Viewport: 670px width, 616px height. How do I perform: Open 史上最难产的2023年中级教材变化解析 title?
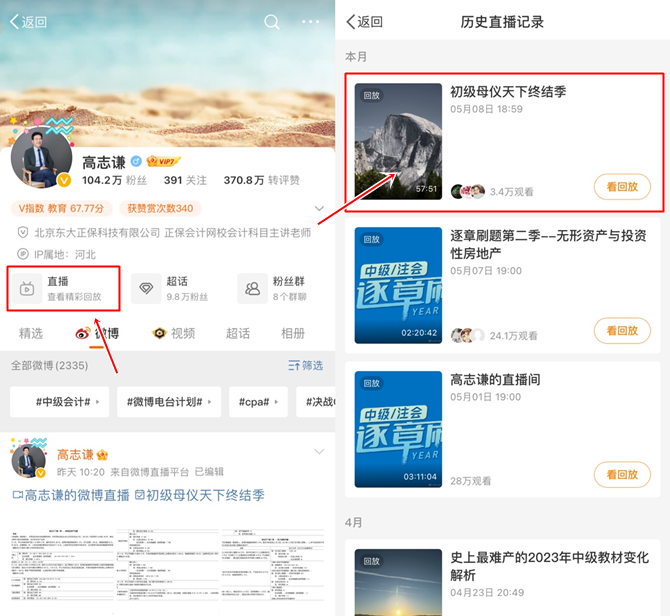[550, 566]
